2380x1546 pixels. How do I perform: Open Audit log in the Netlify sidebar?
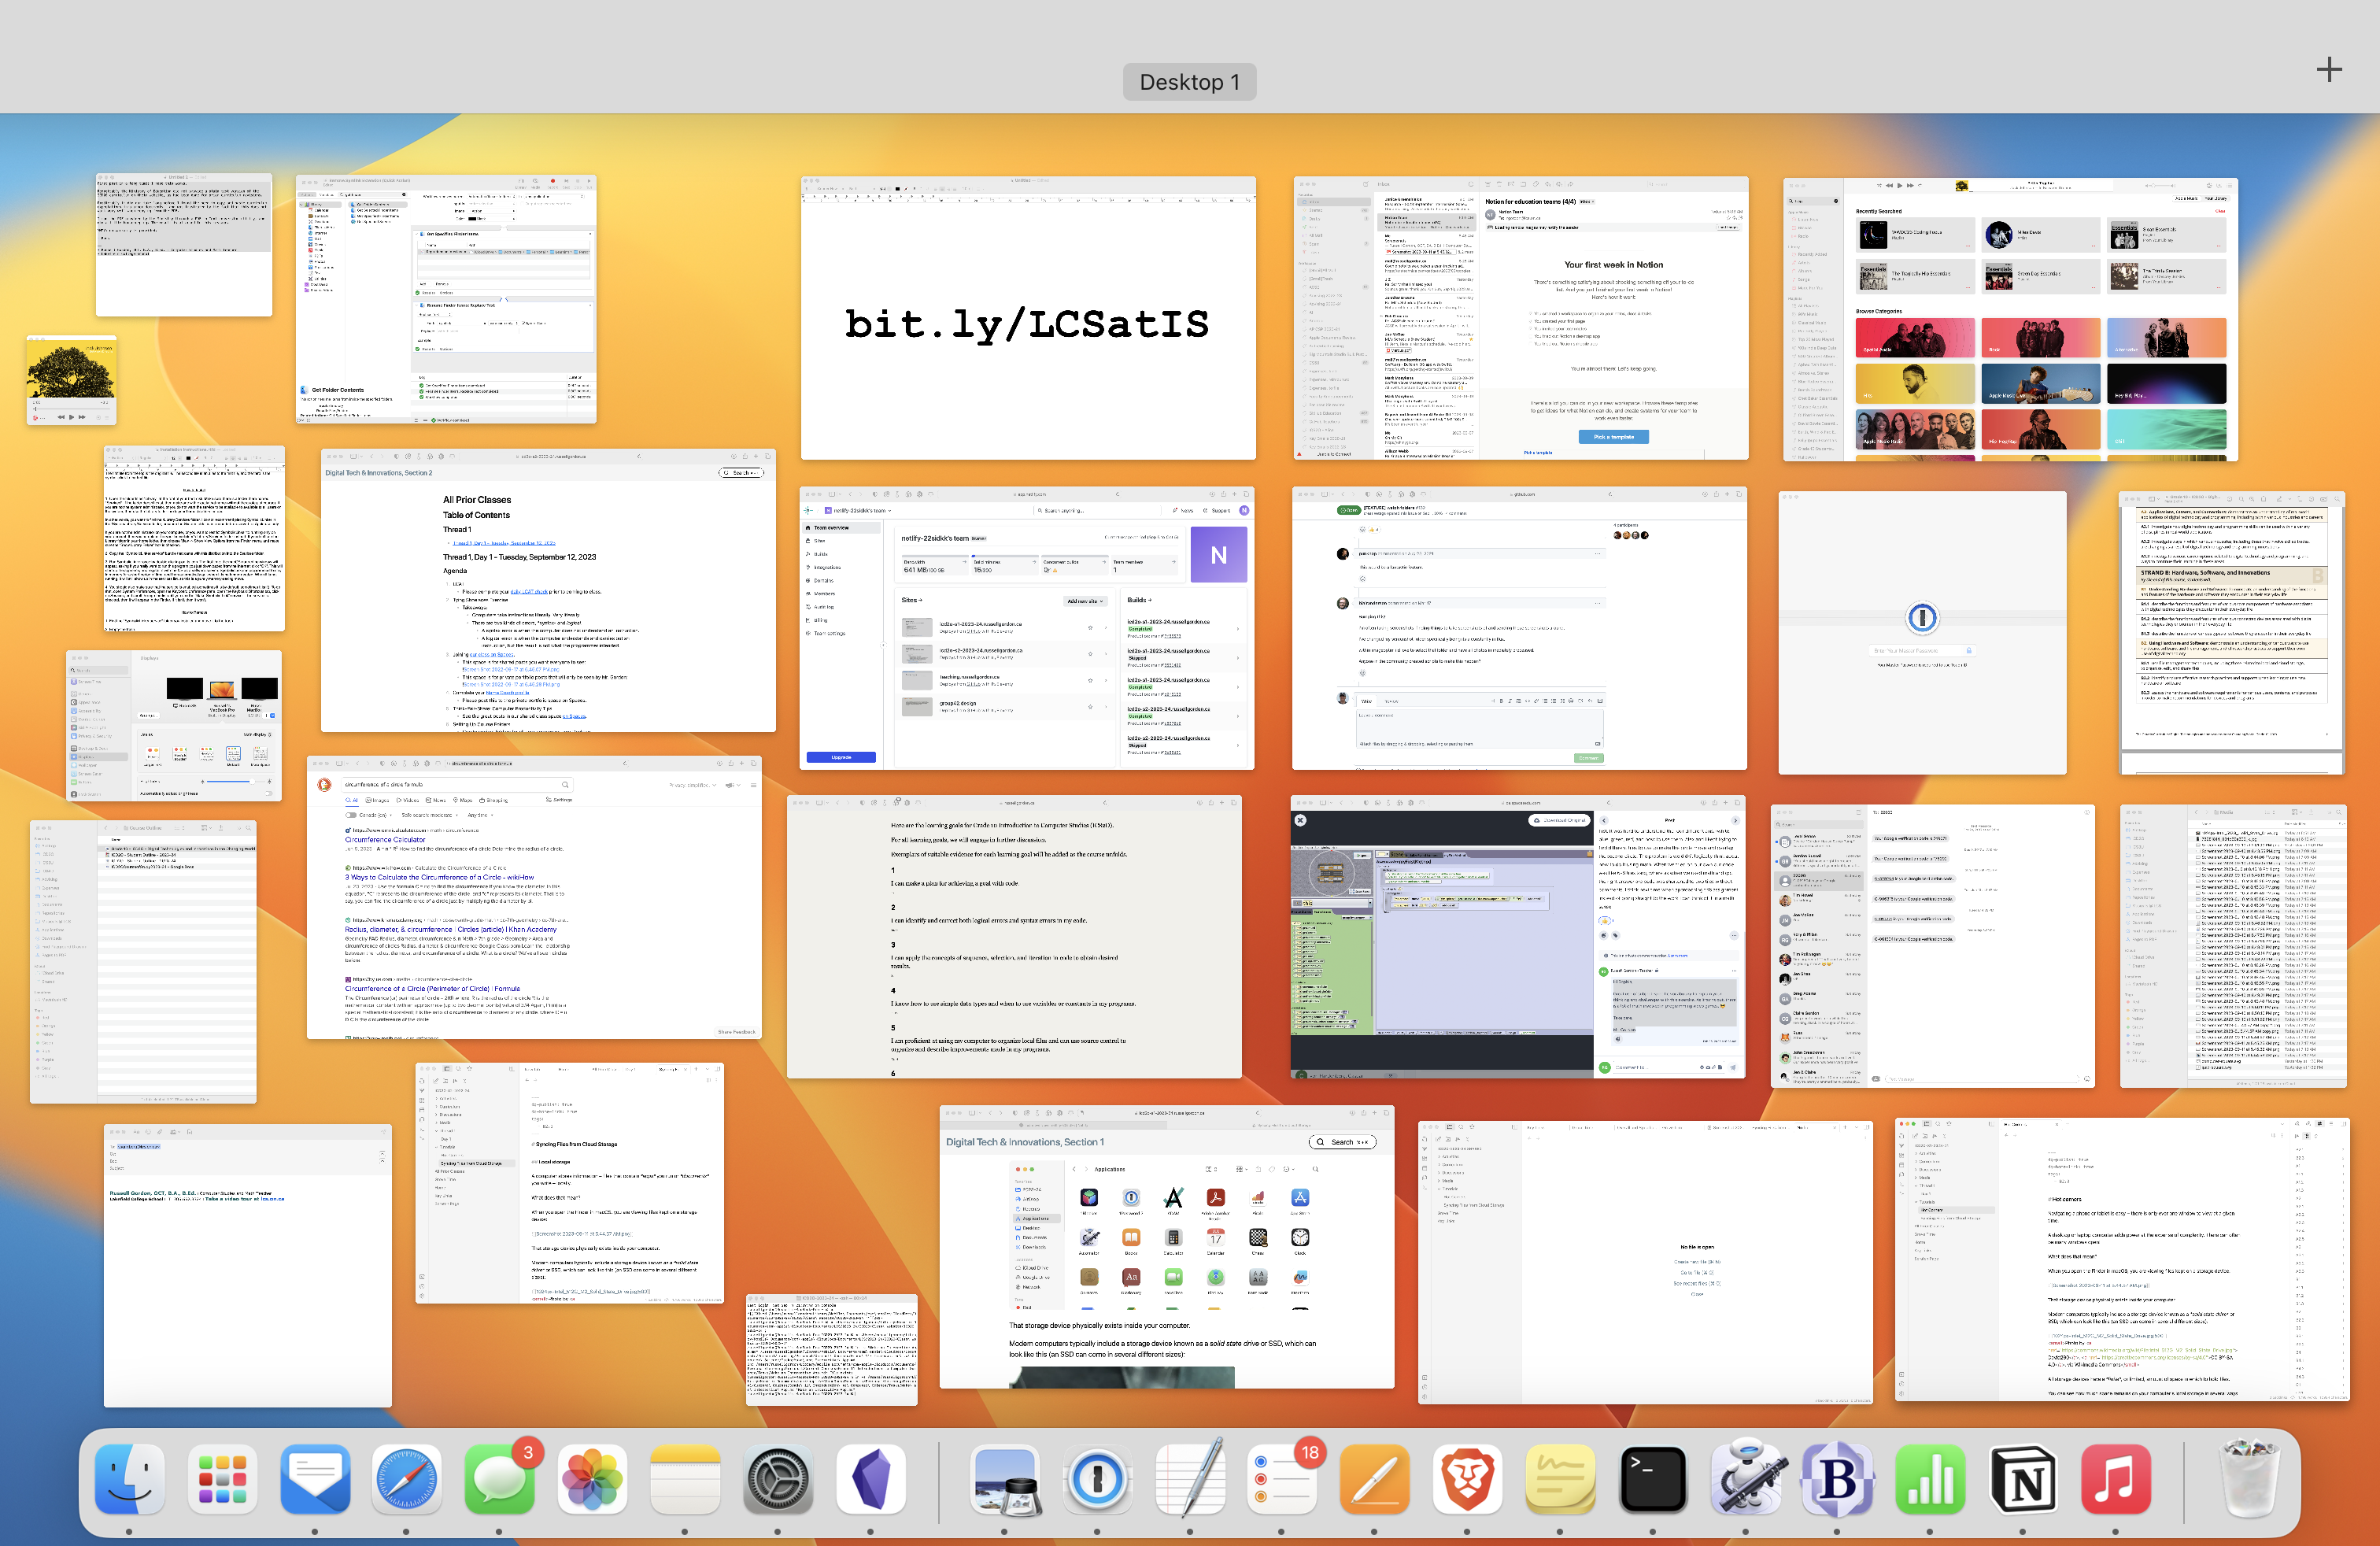(824, 607)
